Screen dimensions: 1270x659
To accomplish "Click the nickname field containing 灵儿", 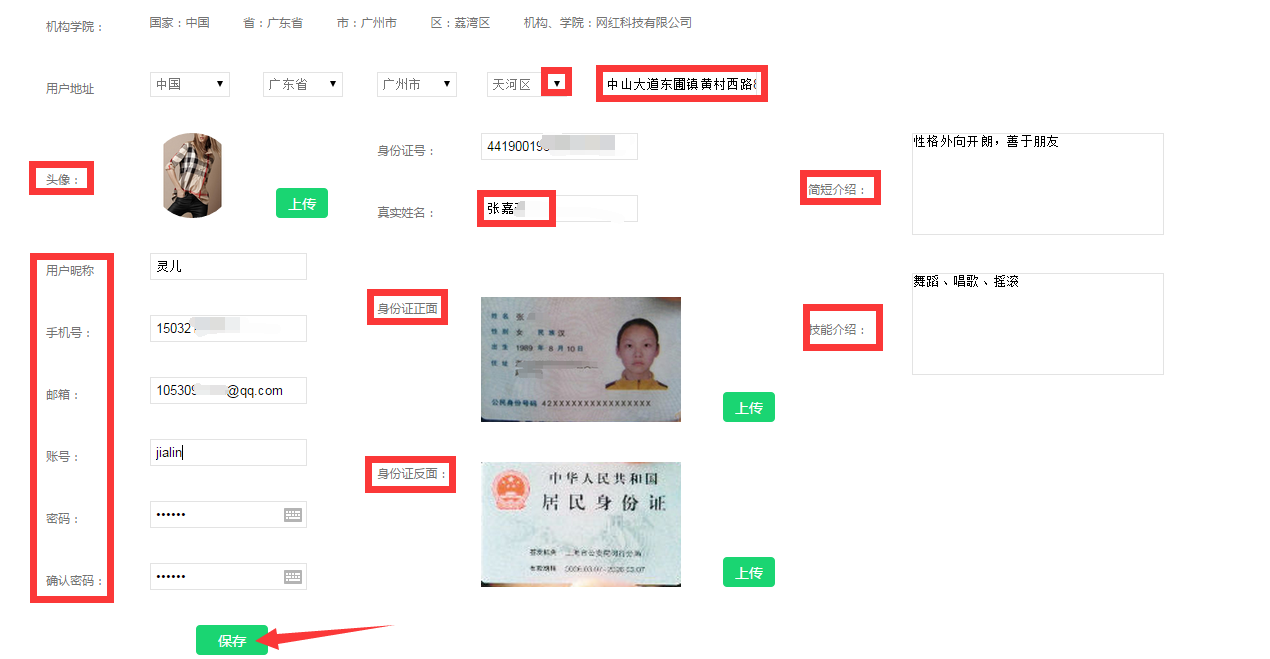I will (228, 266).
